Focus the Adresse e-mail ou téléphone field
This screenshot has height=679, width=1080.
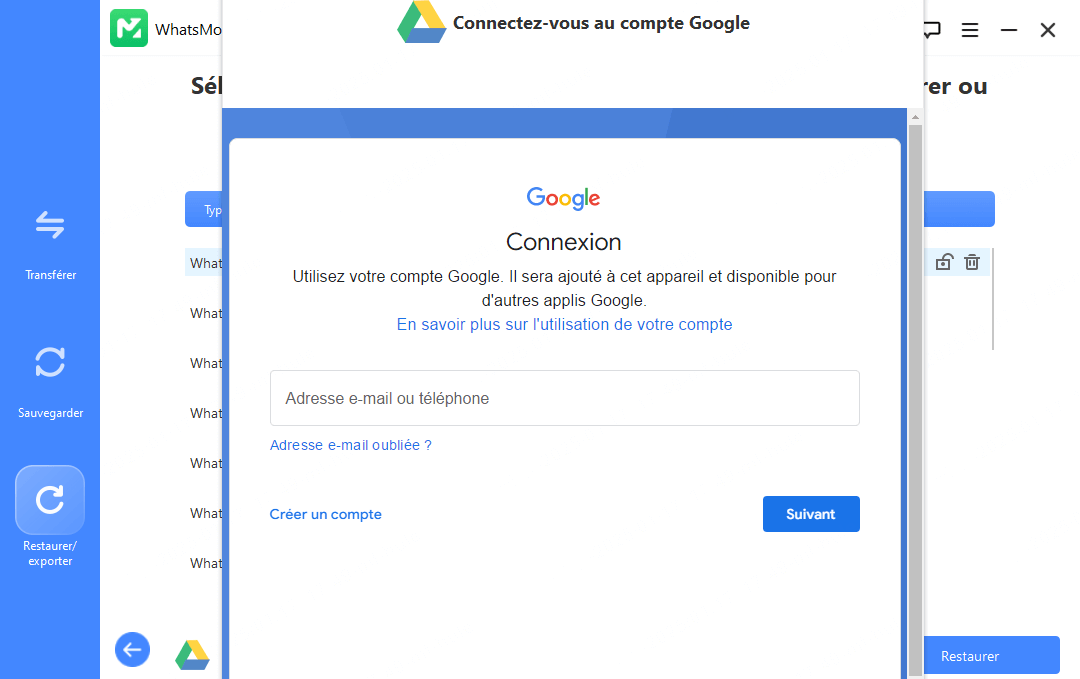[x=564, y=398]
